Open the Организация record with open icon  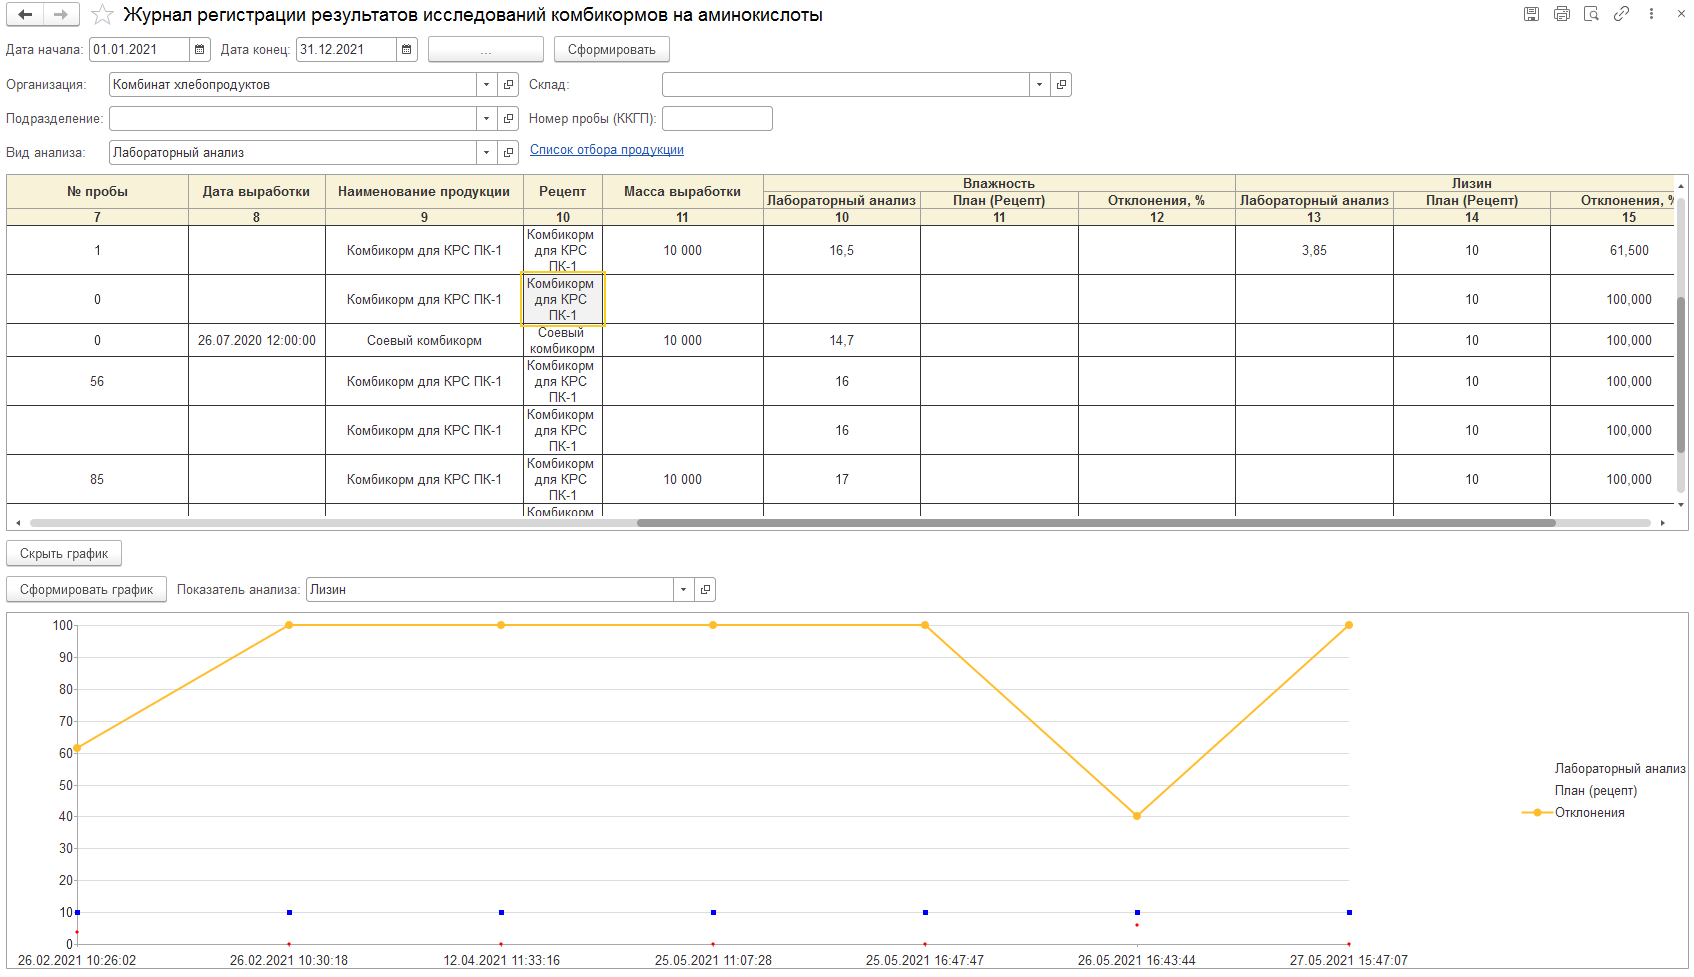point(508,85)
